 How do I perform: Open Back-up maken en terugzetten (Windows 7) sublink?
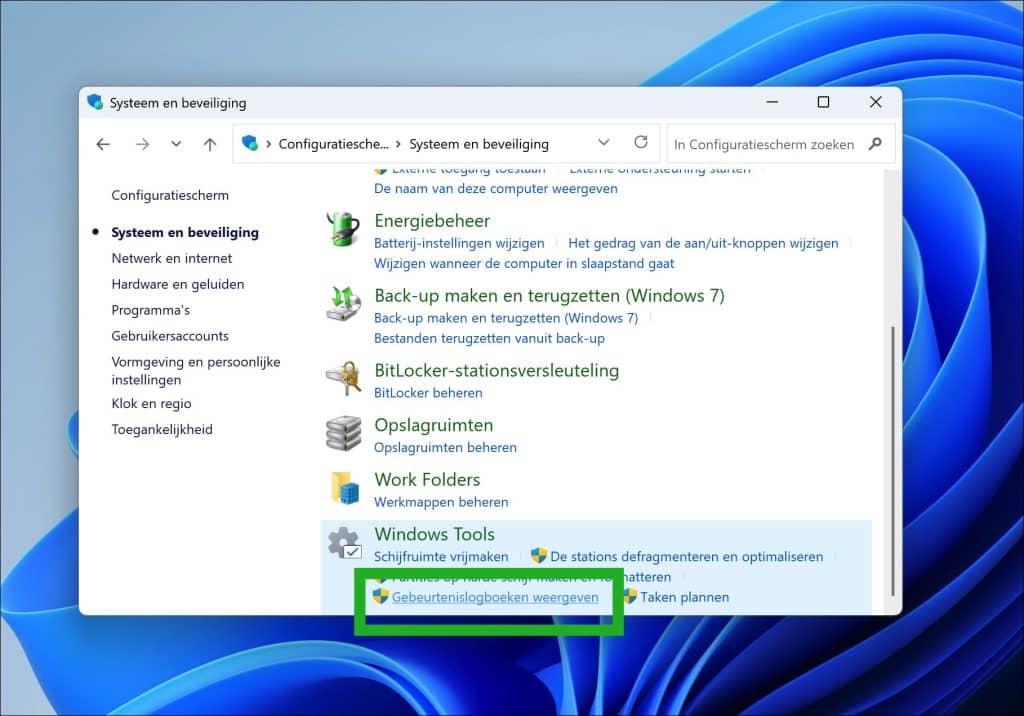click(x=506, y=318)
